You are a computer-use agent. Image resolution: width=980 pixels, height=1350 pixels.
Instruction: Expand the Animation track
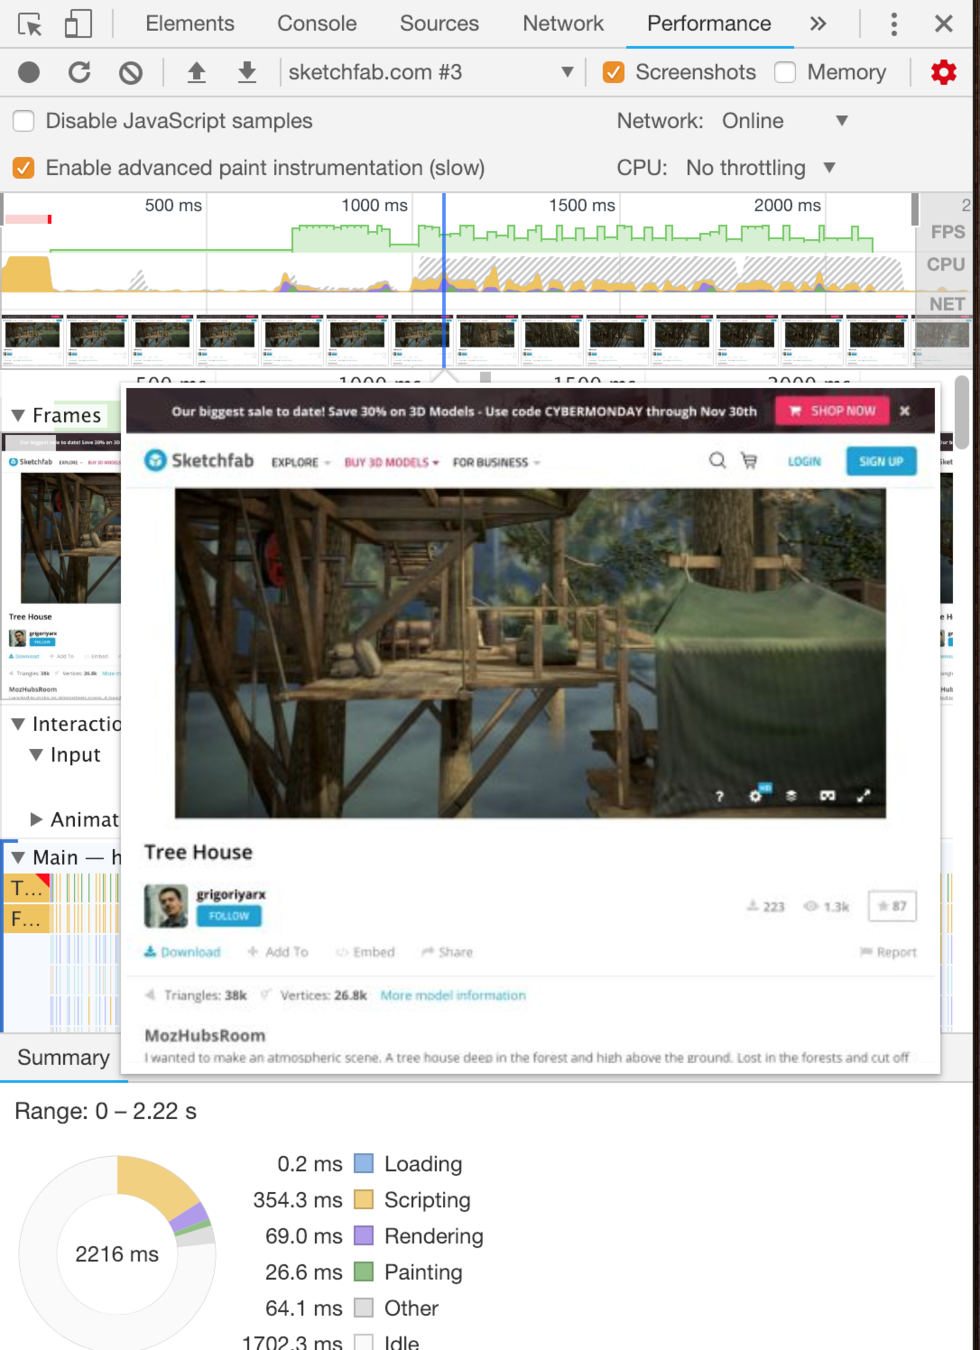pyautogui.click(x=36, y=820)
